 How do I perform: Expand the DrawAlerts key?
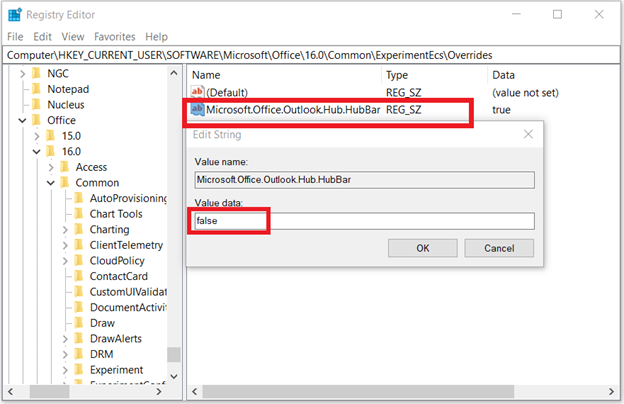(x=65, y=339)
